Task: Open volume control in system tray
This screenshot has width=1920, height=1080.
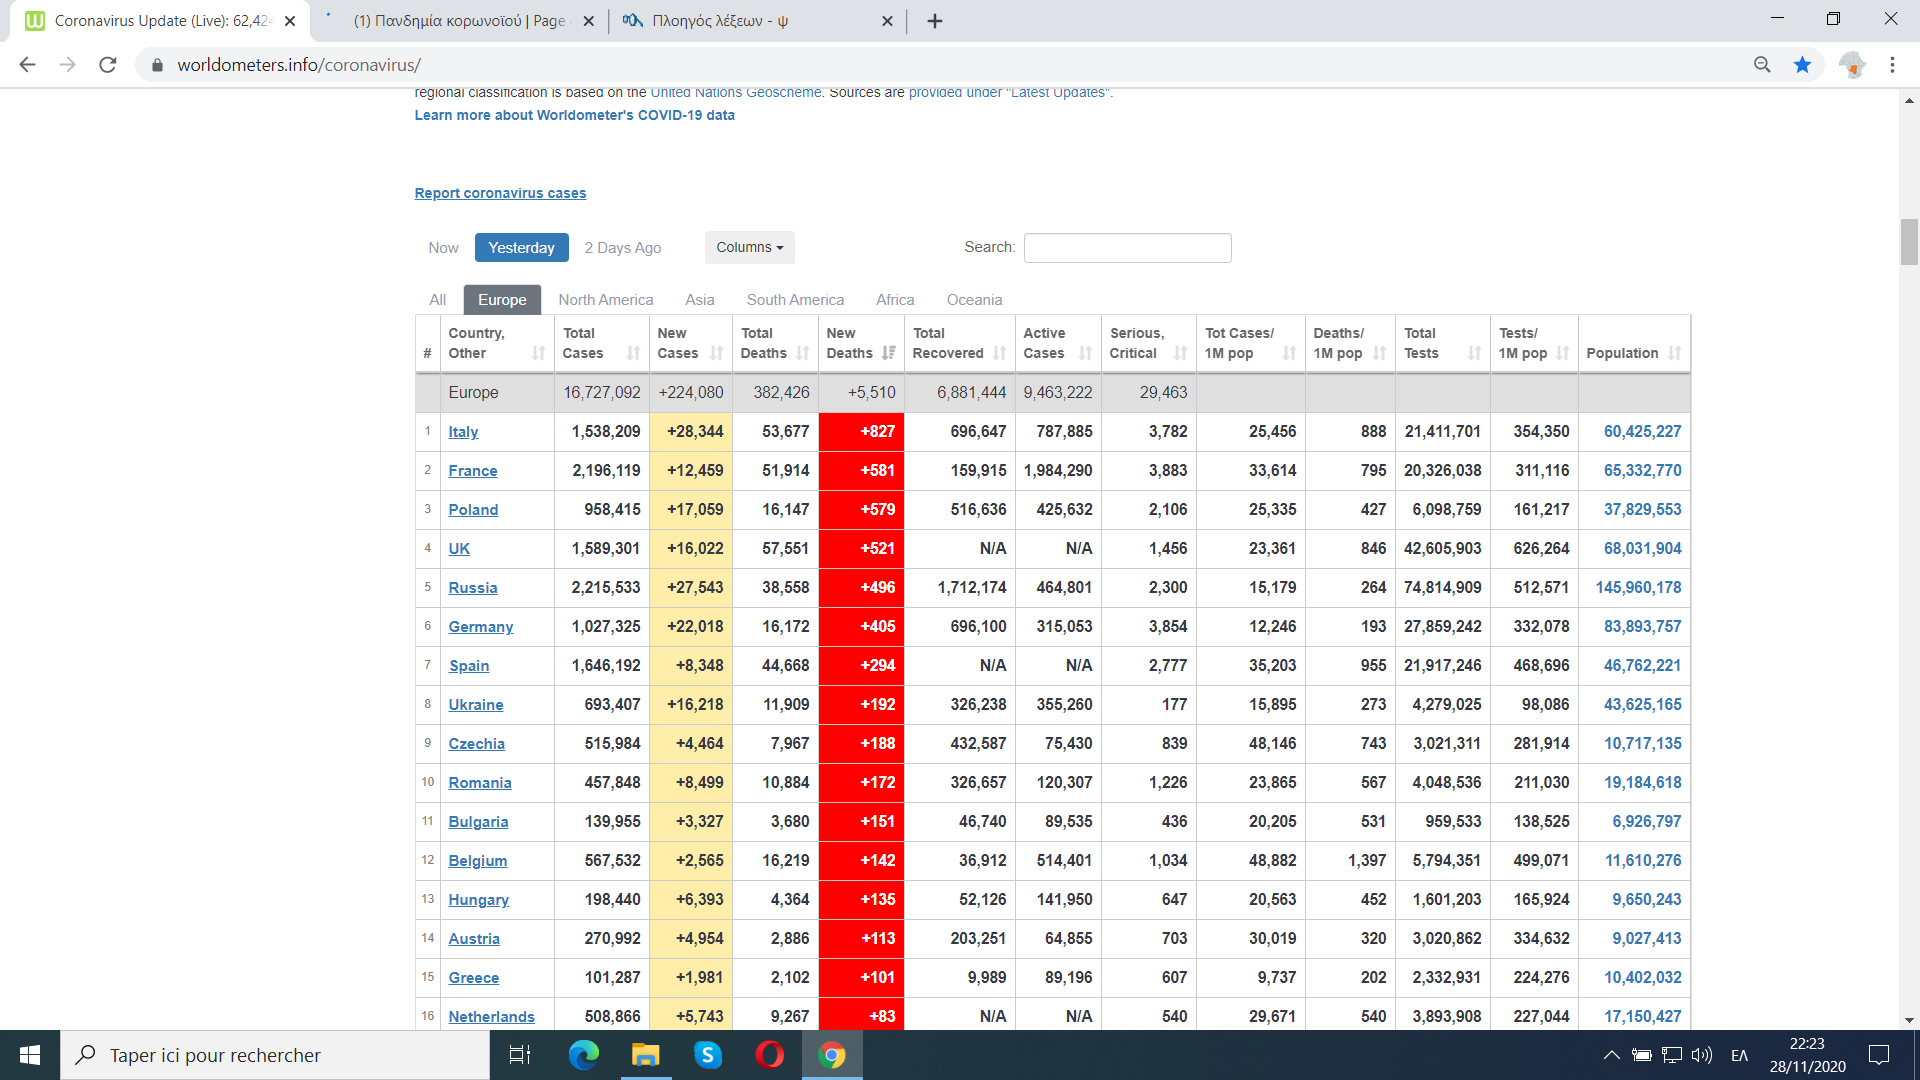Action: (x=1701, y=1055)
